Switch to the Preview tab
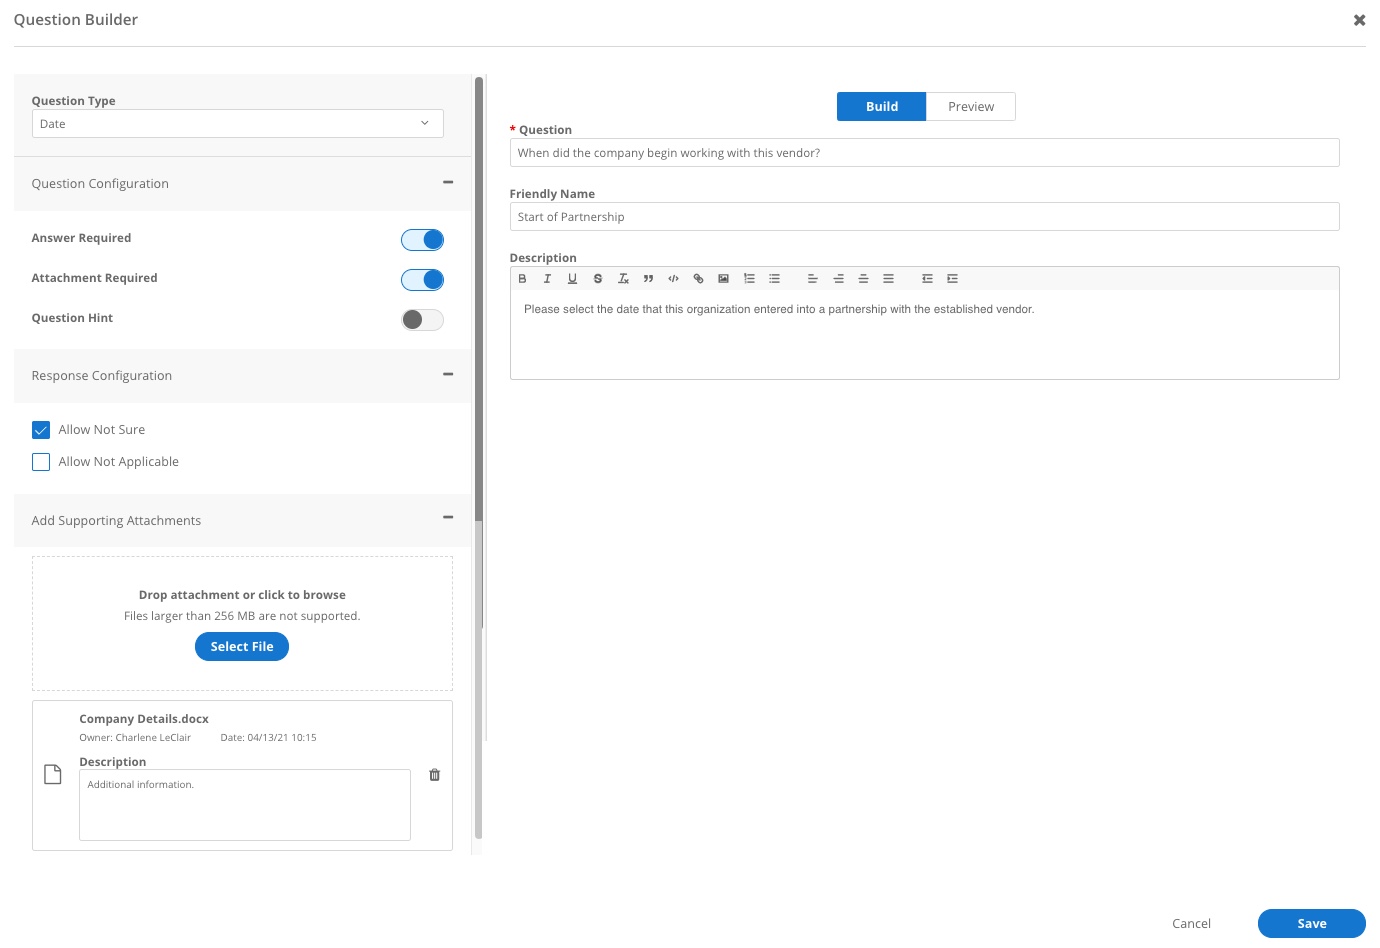Screen dimensions: 1380x948 pyautogui.click(x=970, y=107)
